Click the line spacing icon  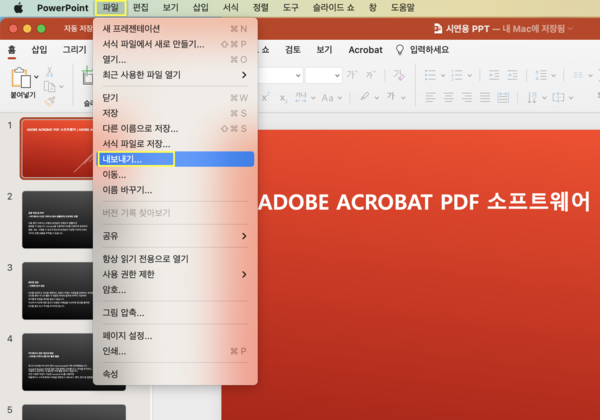pos(541,75)
